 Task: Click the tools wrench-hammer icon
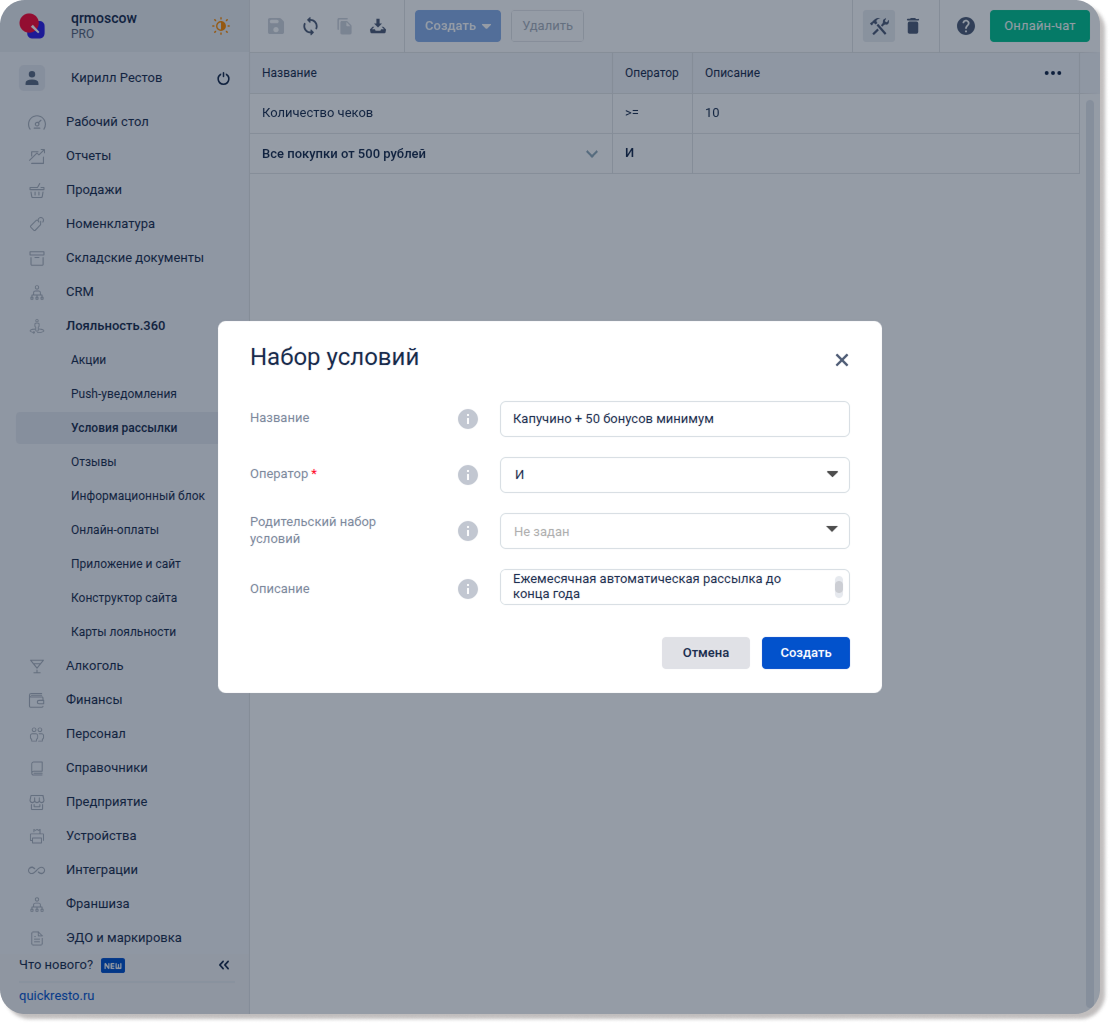click(879, 26)
